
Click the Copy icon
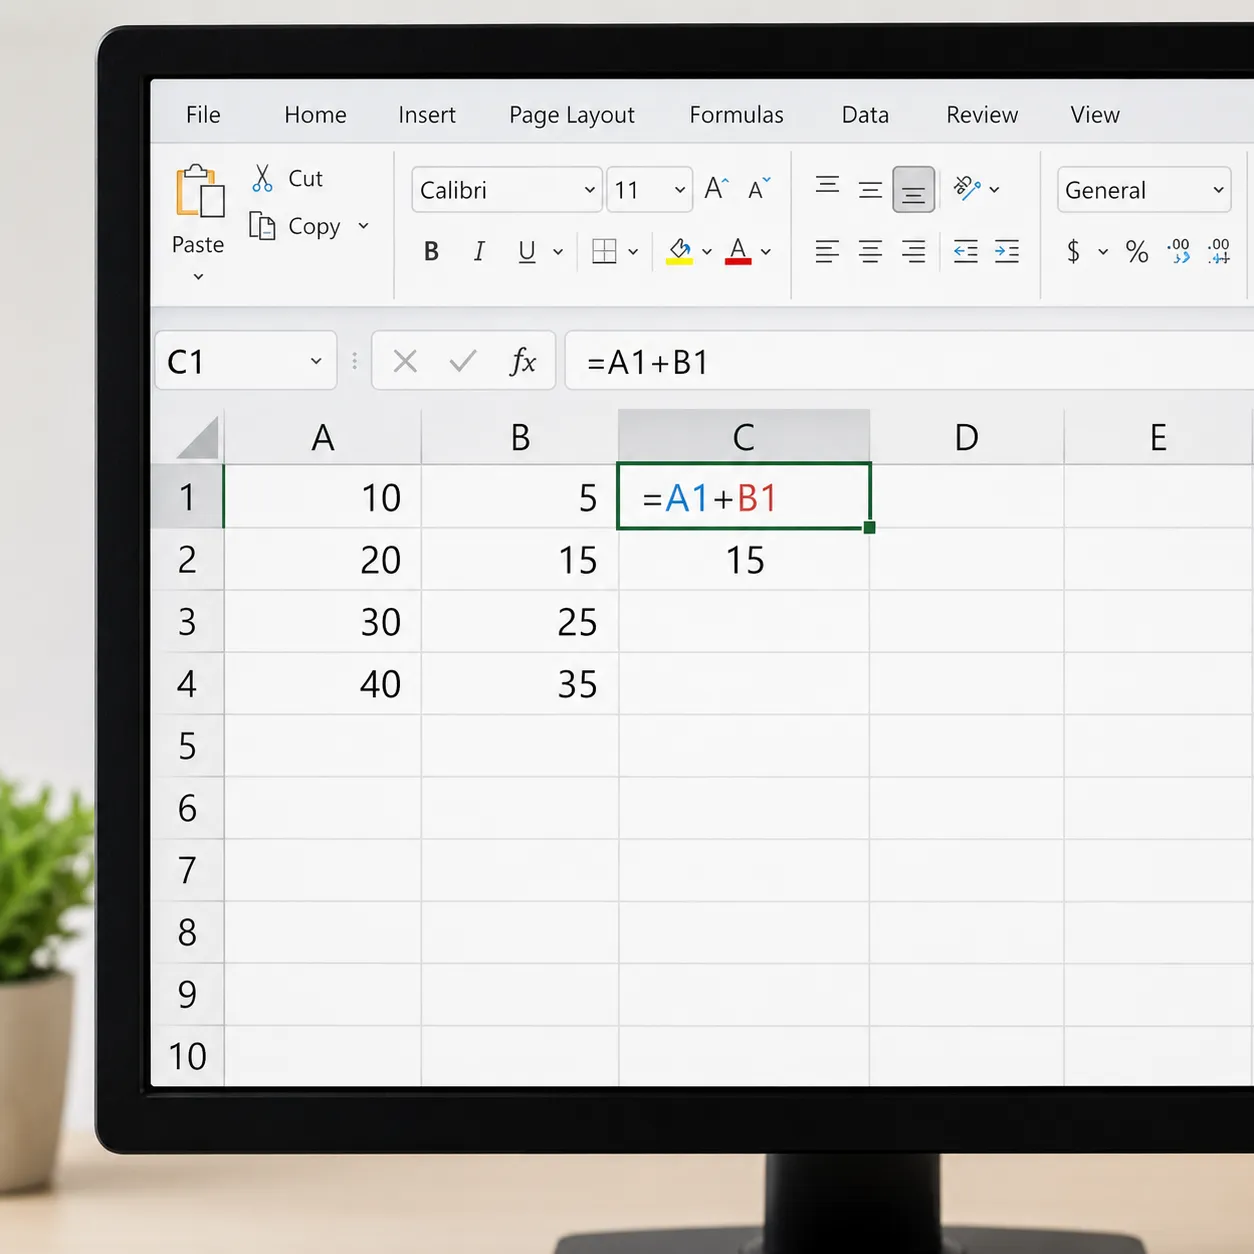(x=262, y=226)
